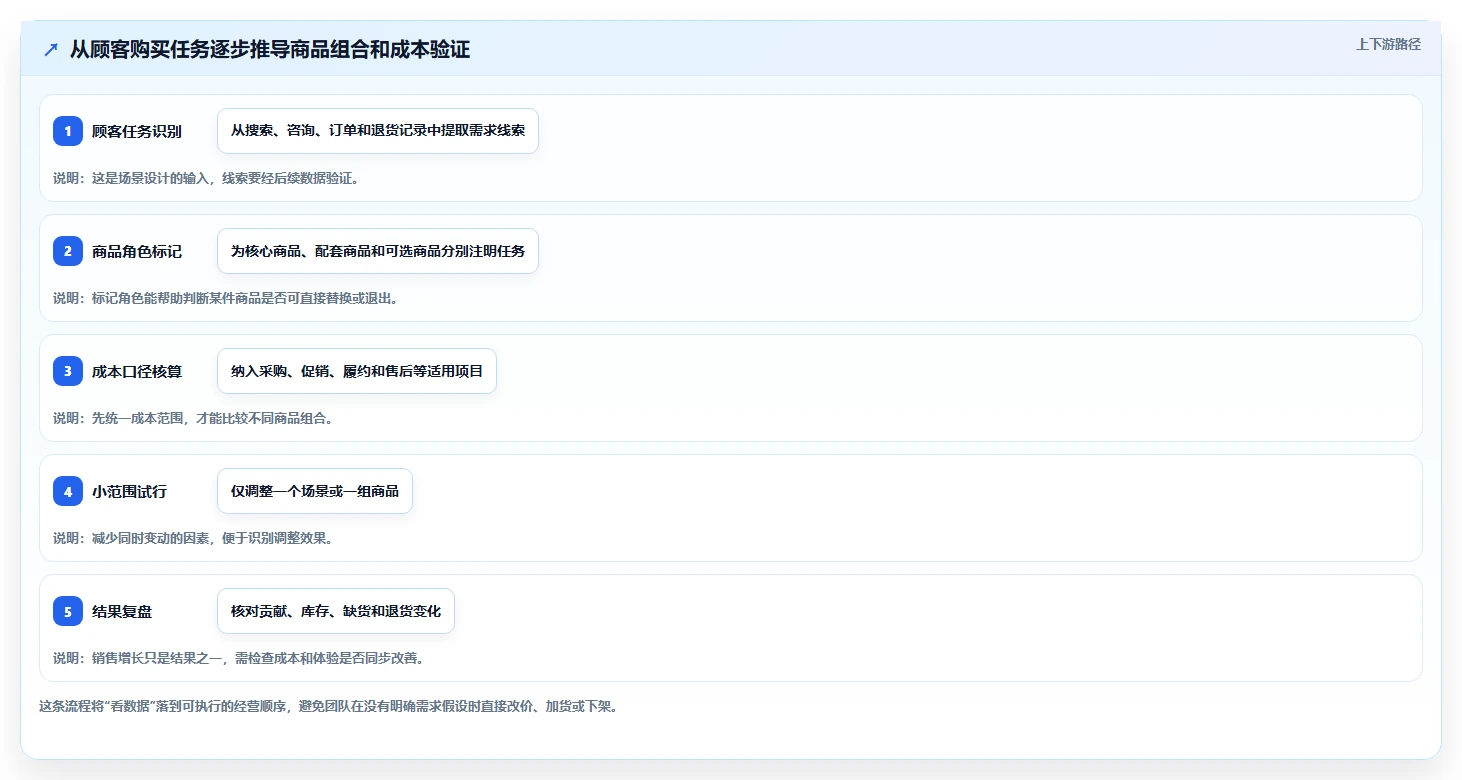This screenshot has width=1462, height=780.
Task: Select the 结果复盘 step title
Action: [x=122, y=611]
